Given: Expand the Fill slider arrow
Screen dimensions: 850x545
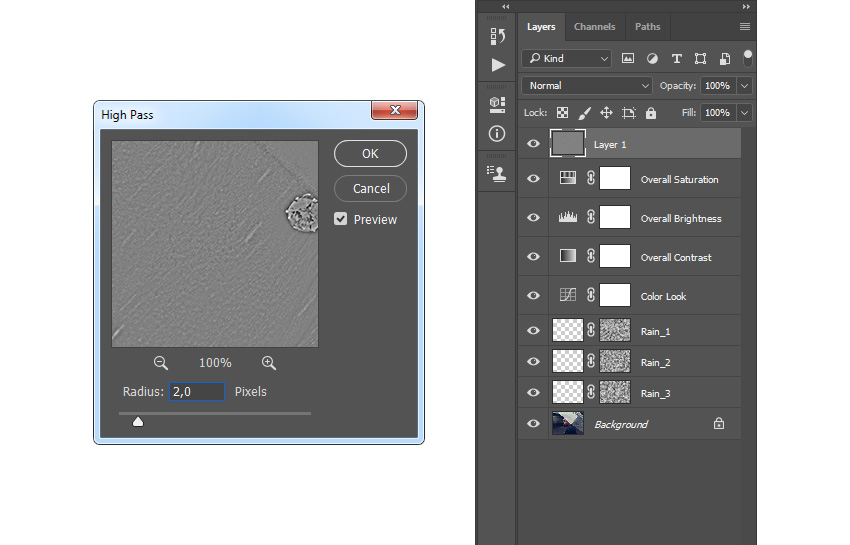Looking at the screenshot, I should 745,113.
